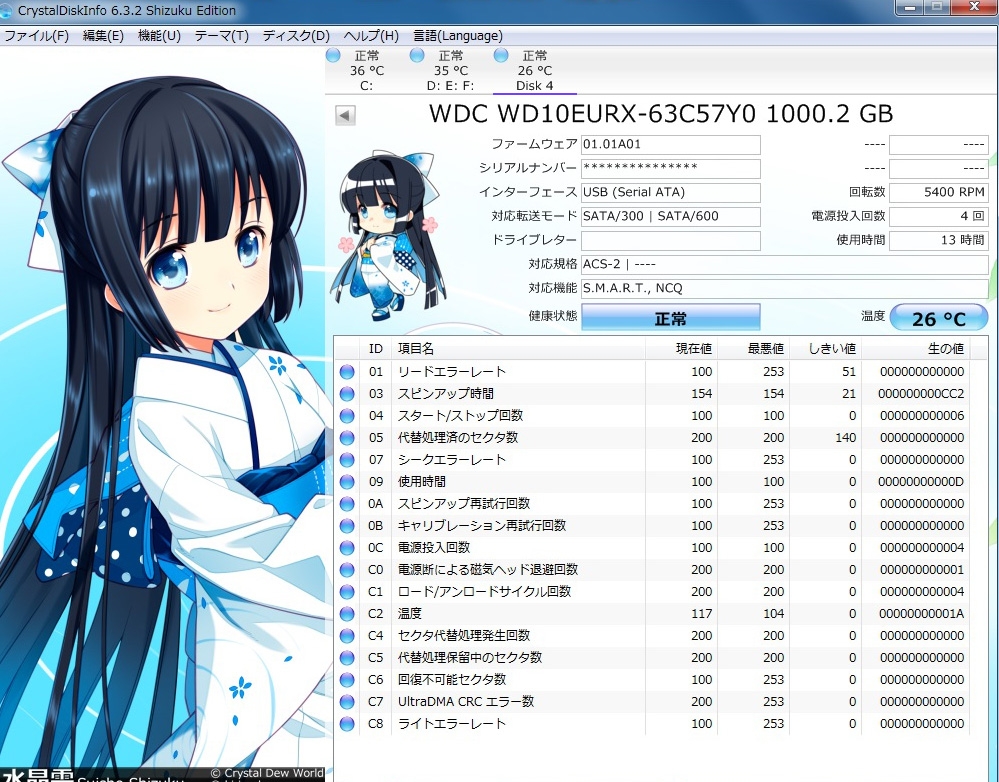This screenshot has width=999, height=782.
Task: Click status orb for ID C1 row
Action: (347, 591)
